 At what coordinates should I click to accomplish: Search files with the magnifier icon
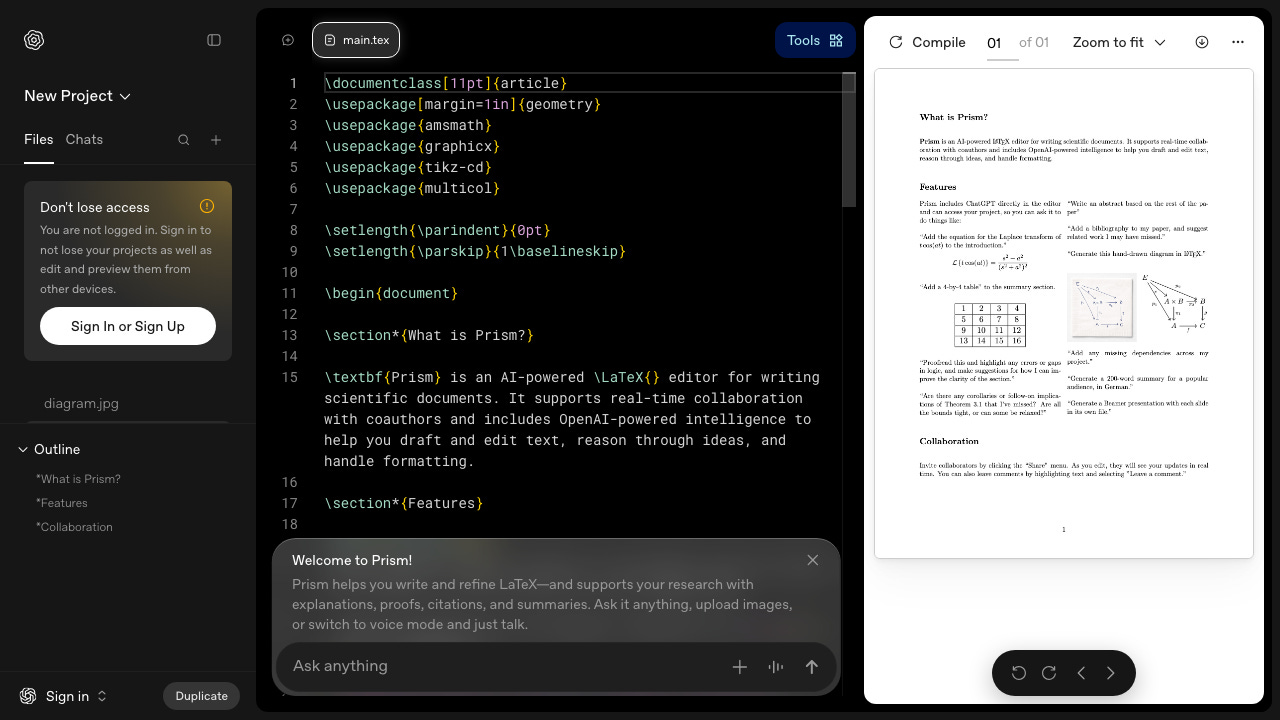(x=184, y=140)
